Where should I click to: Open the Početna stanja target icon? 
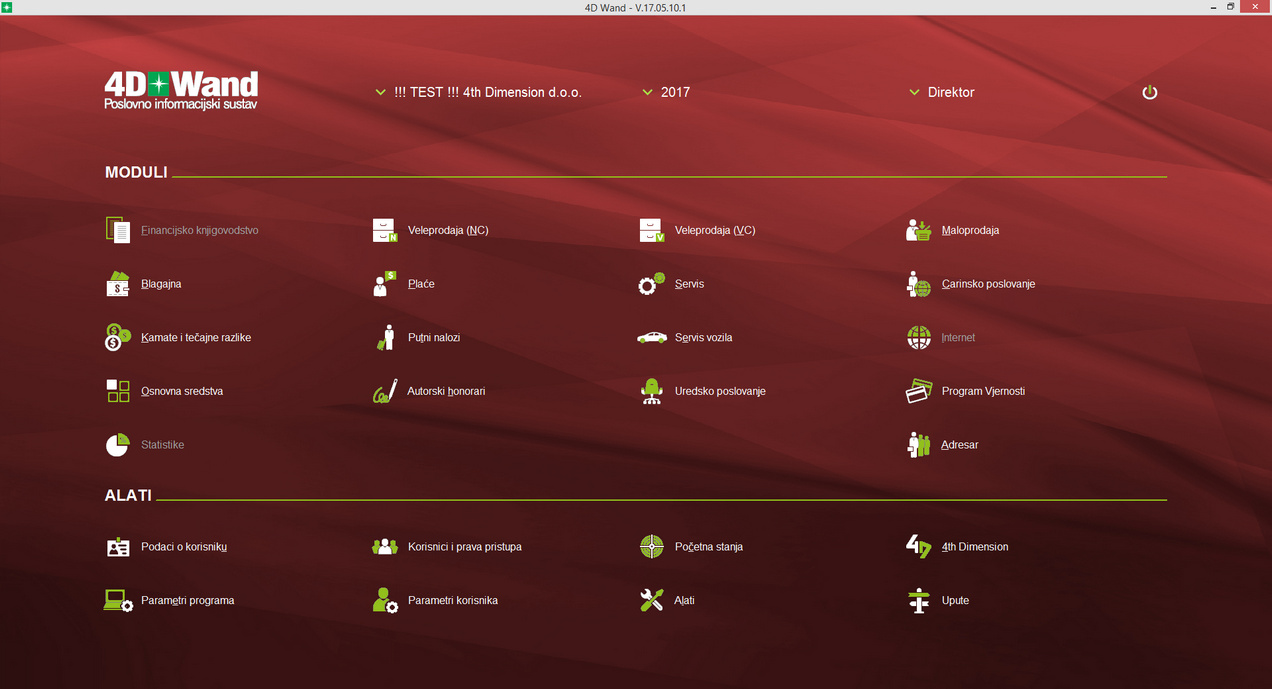pos(652,547)
